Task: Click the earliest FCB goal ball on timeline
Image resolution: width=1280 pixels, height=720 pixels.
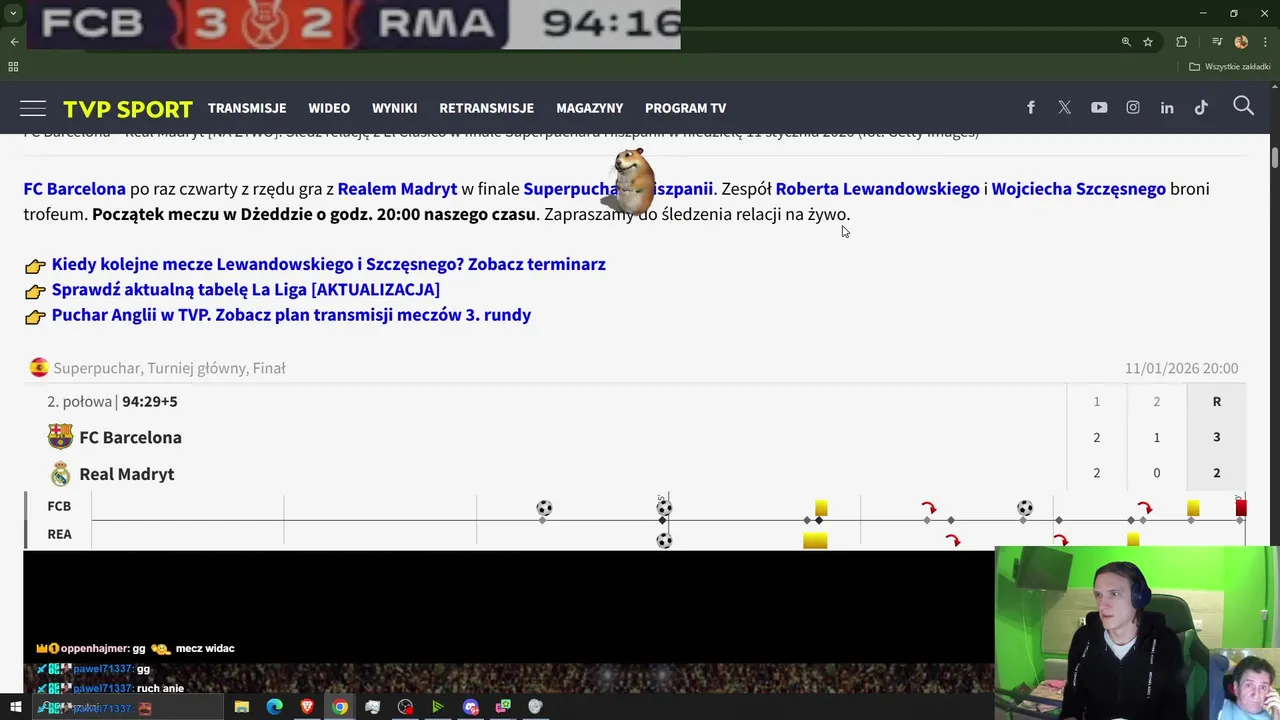Action: coord(544,508)
